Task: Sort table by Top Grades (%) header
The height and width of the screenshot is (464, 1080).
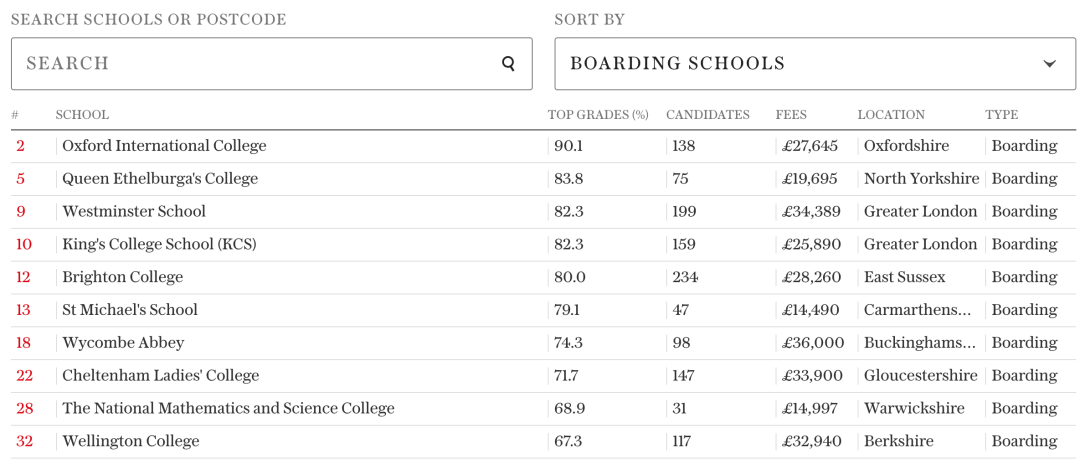Action: pos(598,115)
